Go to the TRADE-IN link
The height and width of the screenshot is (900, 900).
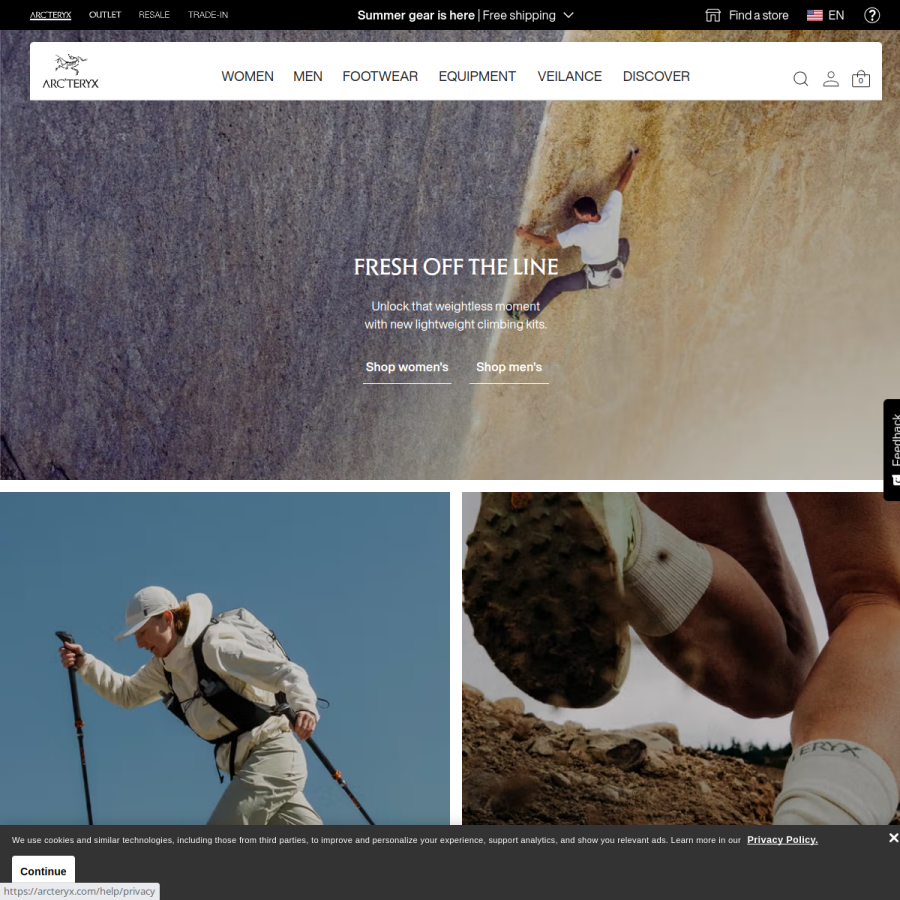[x=208, y=15]
